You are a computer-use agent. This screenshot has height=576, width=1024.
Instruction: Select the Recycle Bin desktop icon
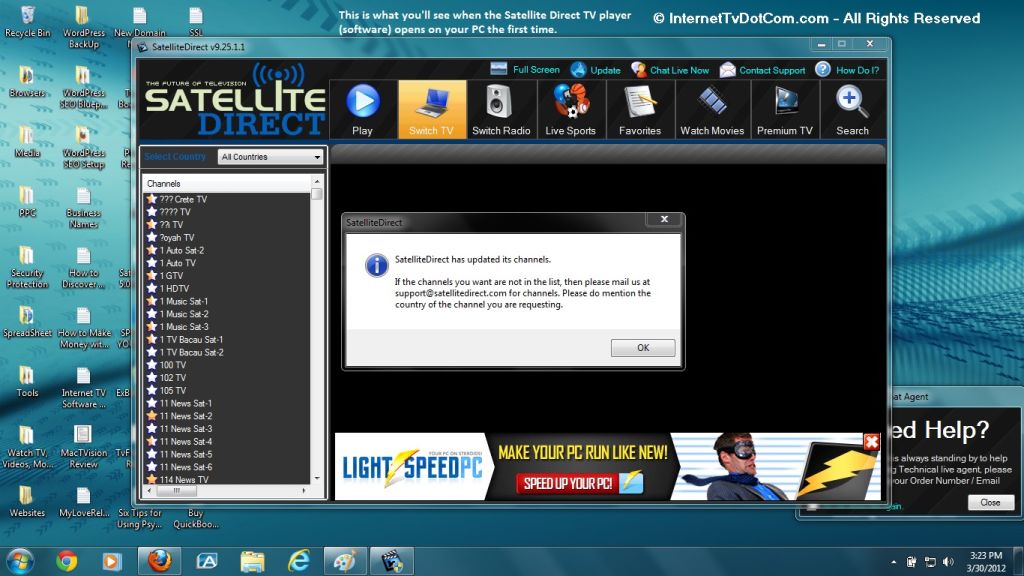tap(27, 22)
